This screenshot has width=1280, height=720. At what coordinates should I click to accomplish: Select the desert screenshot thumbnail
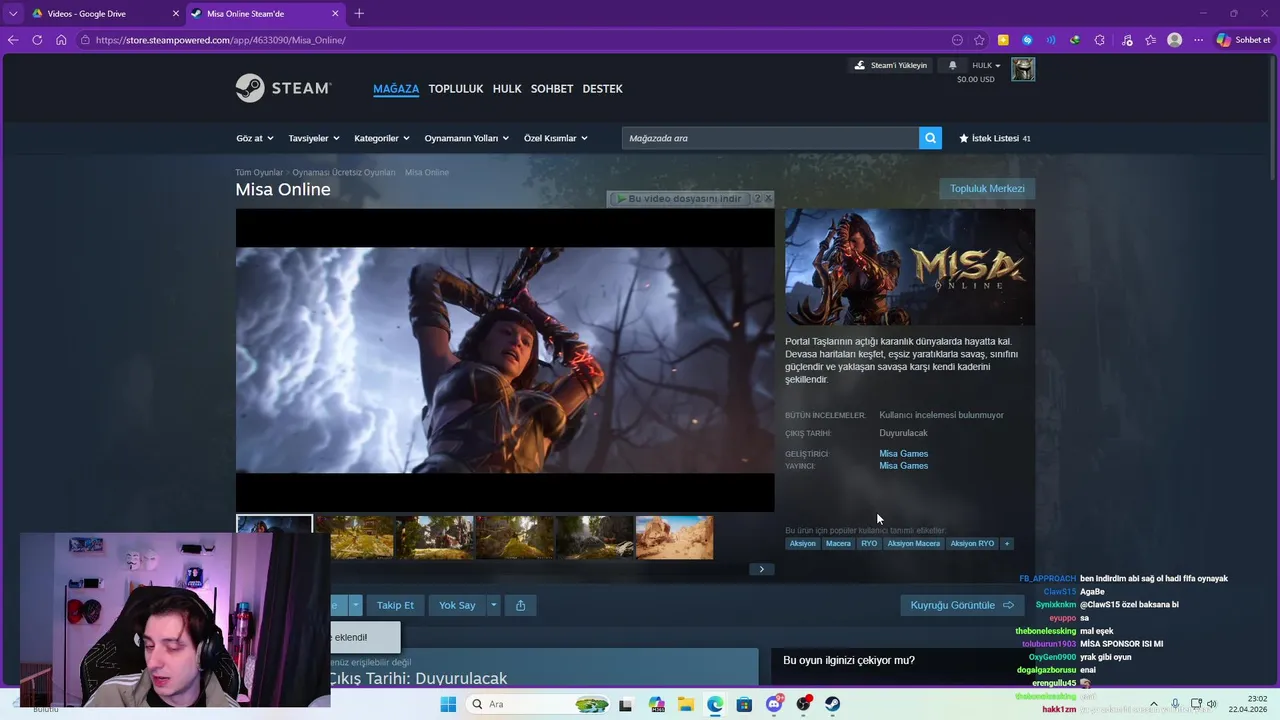pyautogui.click(x=675, y=537)
